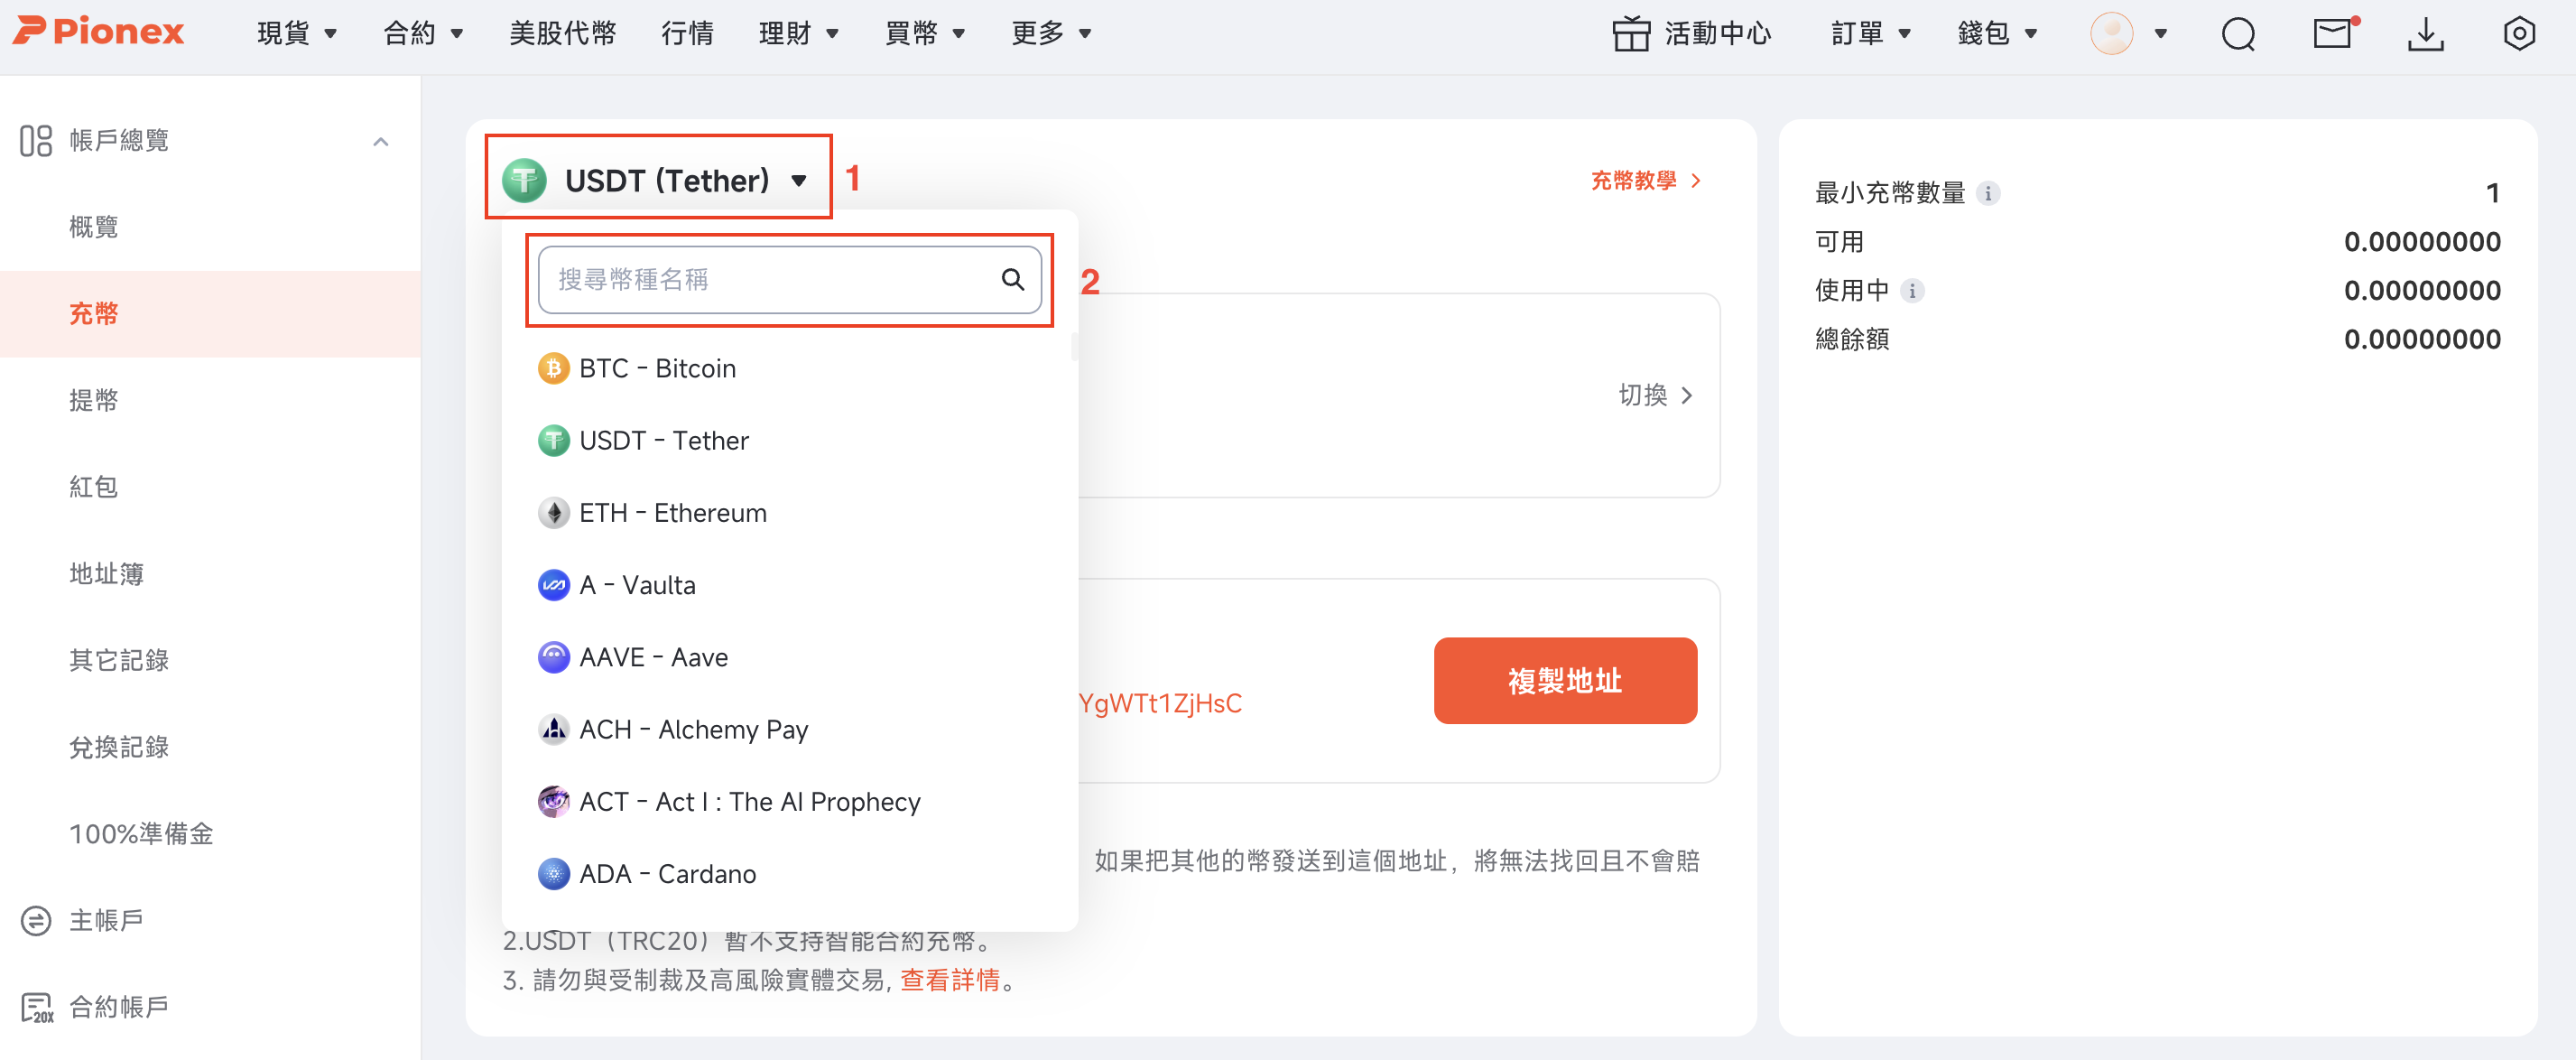Open the USDT (Tether) coin selector
Screen dimensions: 2576x1060
coord(658,180)
